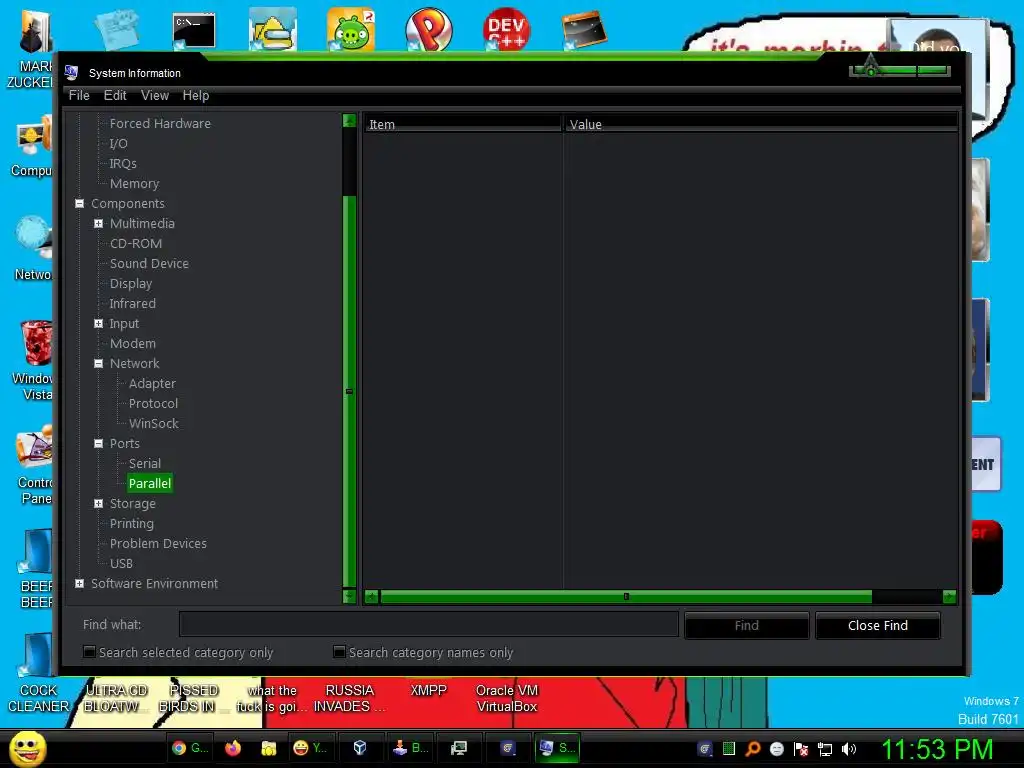
Task: Focus the Find what input field
Action: coord(428,624)
